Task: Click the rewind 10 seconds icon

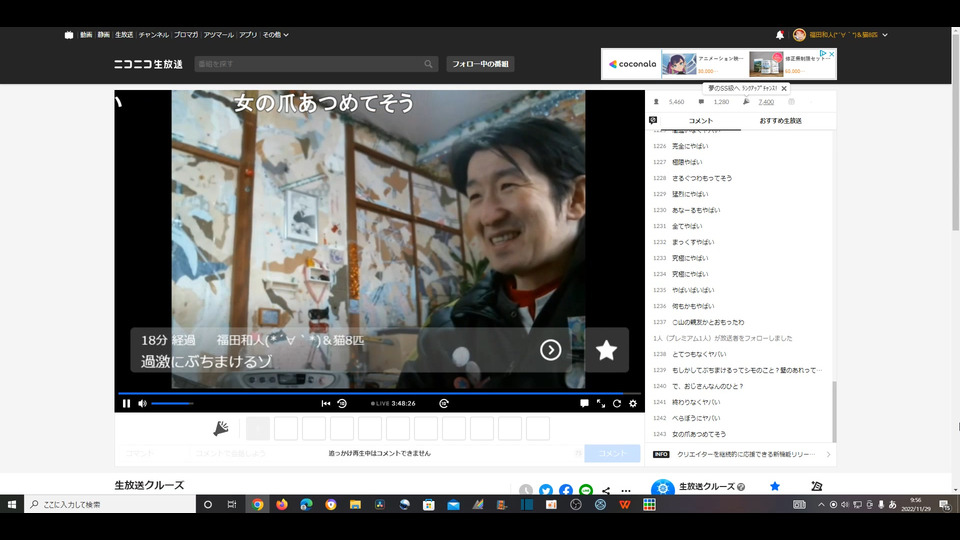Action: 342,403
